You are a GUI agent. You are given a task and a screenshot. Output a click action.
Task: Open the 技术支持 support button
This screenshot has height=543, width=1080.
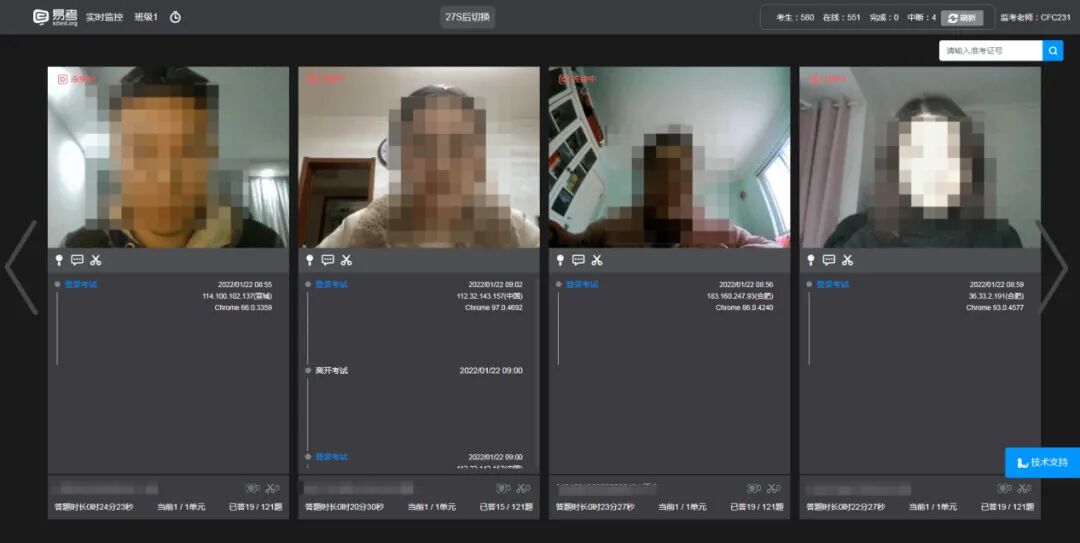pyautogui.click(x=1042, y=462)
